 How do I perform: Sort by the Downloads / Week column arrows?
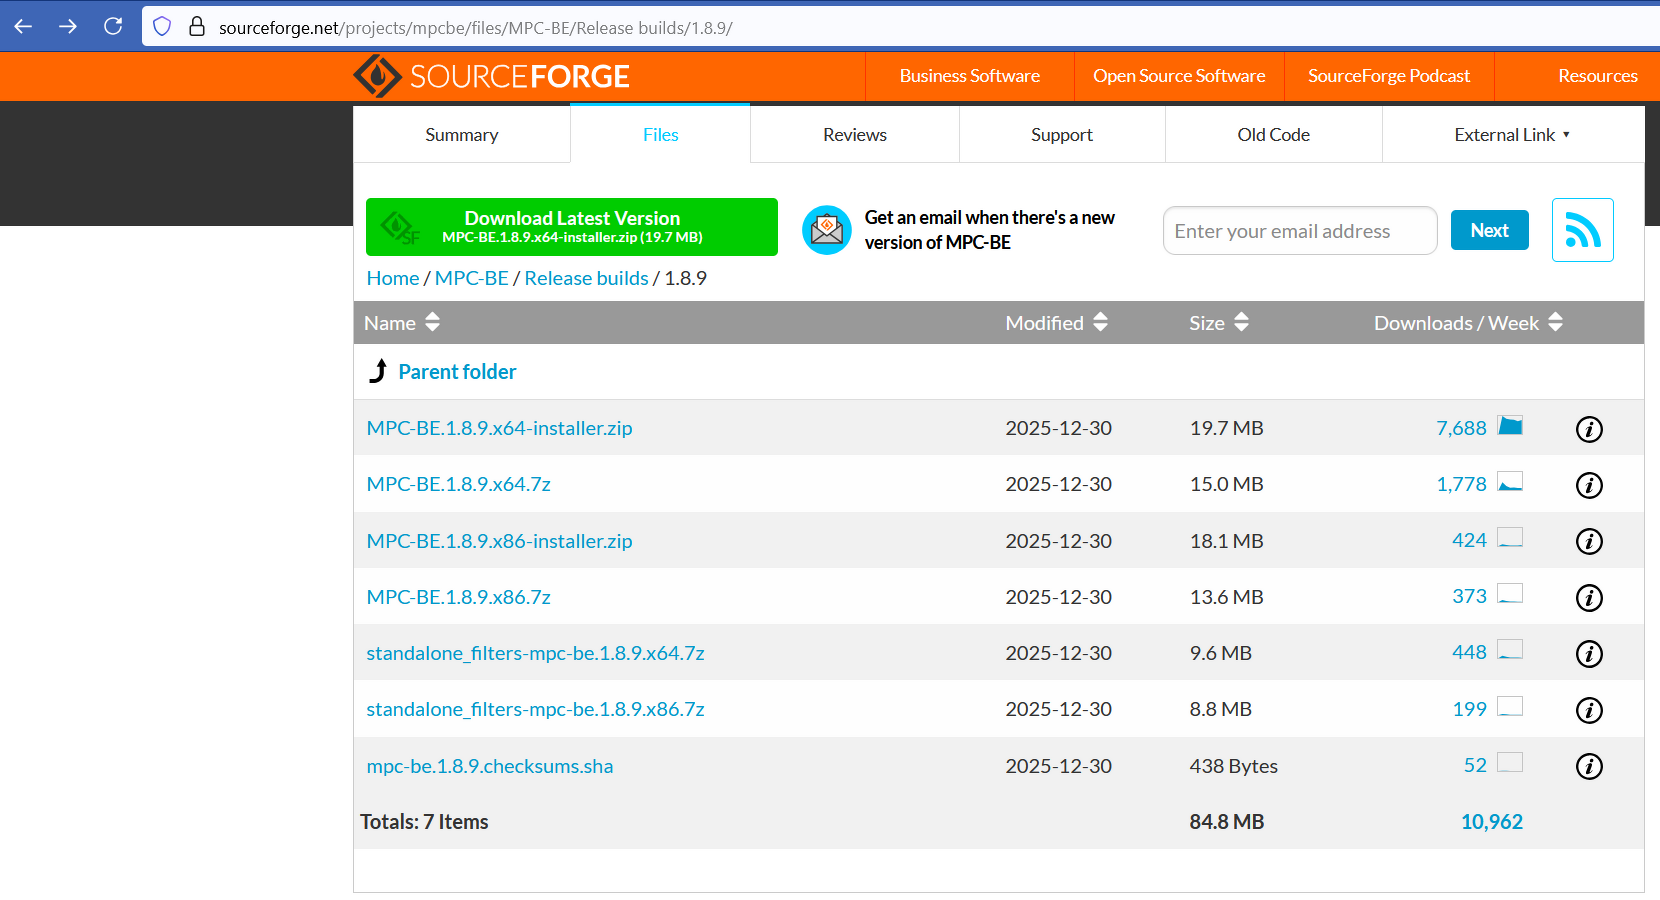(x=1555, y=322)
